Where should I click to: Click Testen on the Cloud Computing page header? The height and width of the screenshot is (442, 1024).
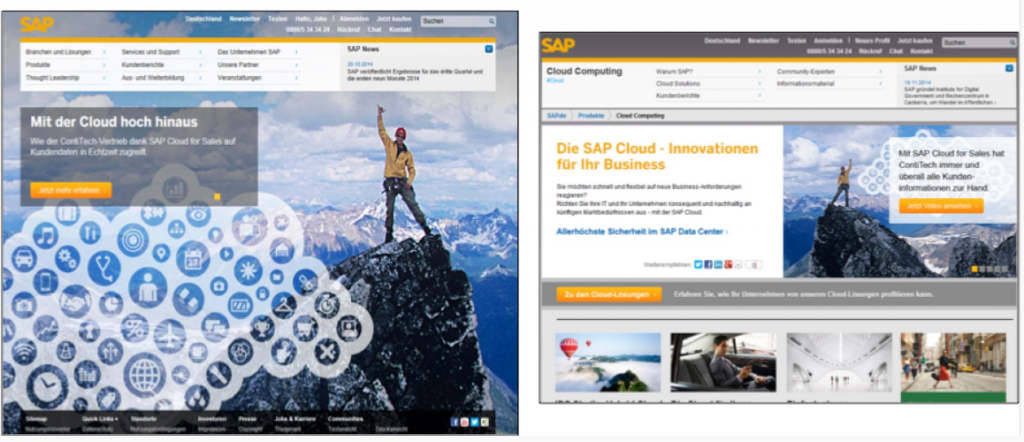(796, 40)
